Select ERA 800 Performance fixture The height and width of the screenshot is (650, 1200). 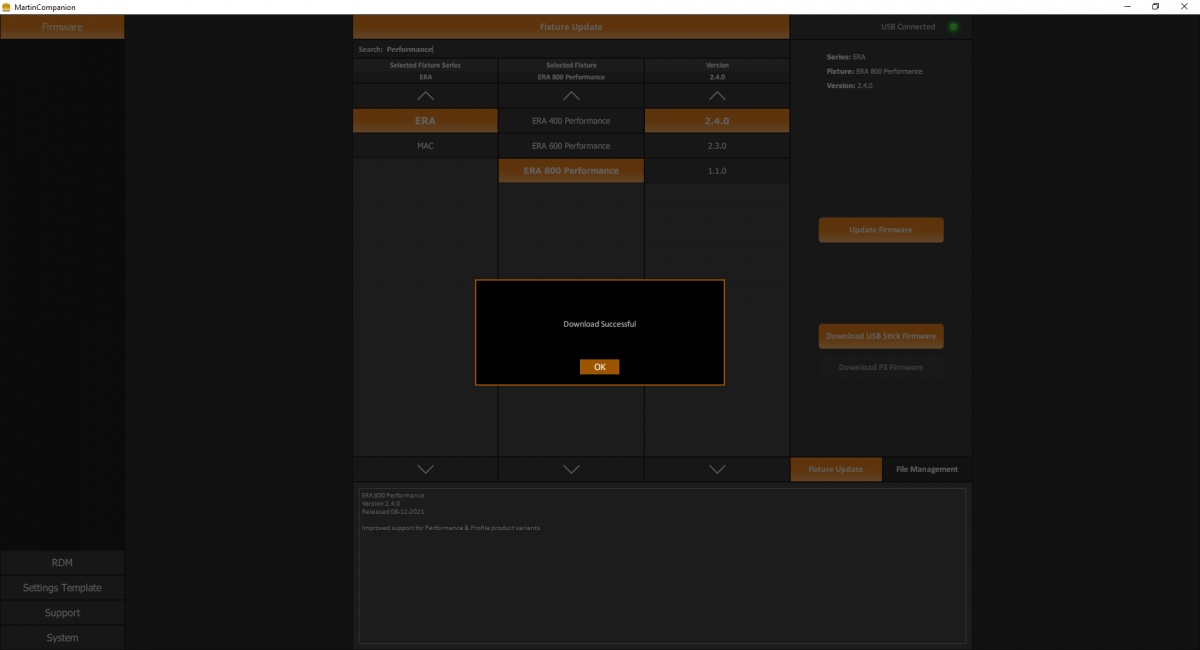pyautogui.click(x=571, y=171)
